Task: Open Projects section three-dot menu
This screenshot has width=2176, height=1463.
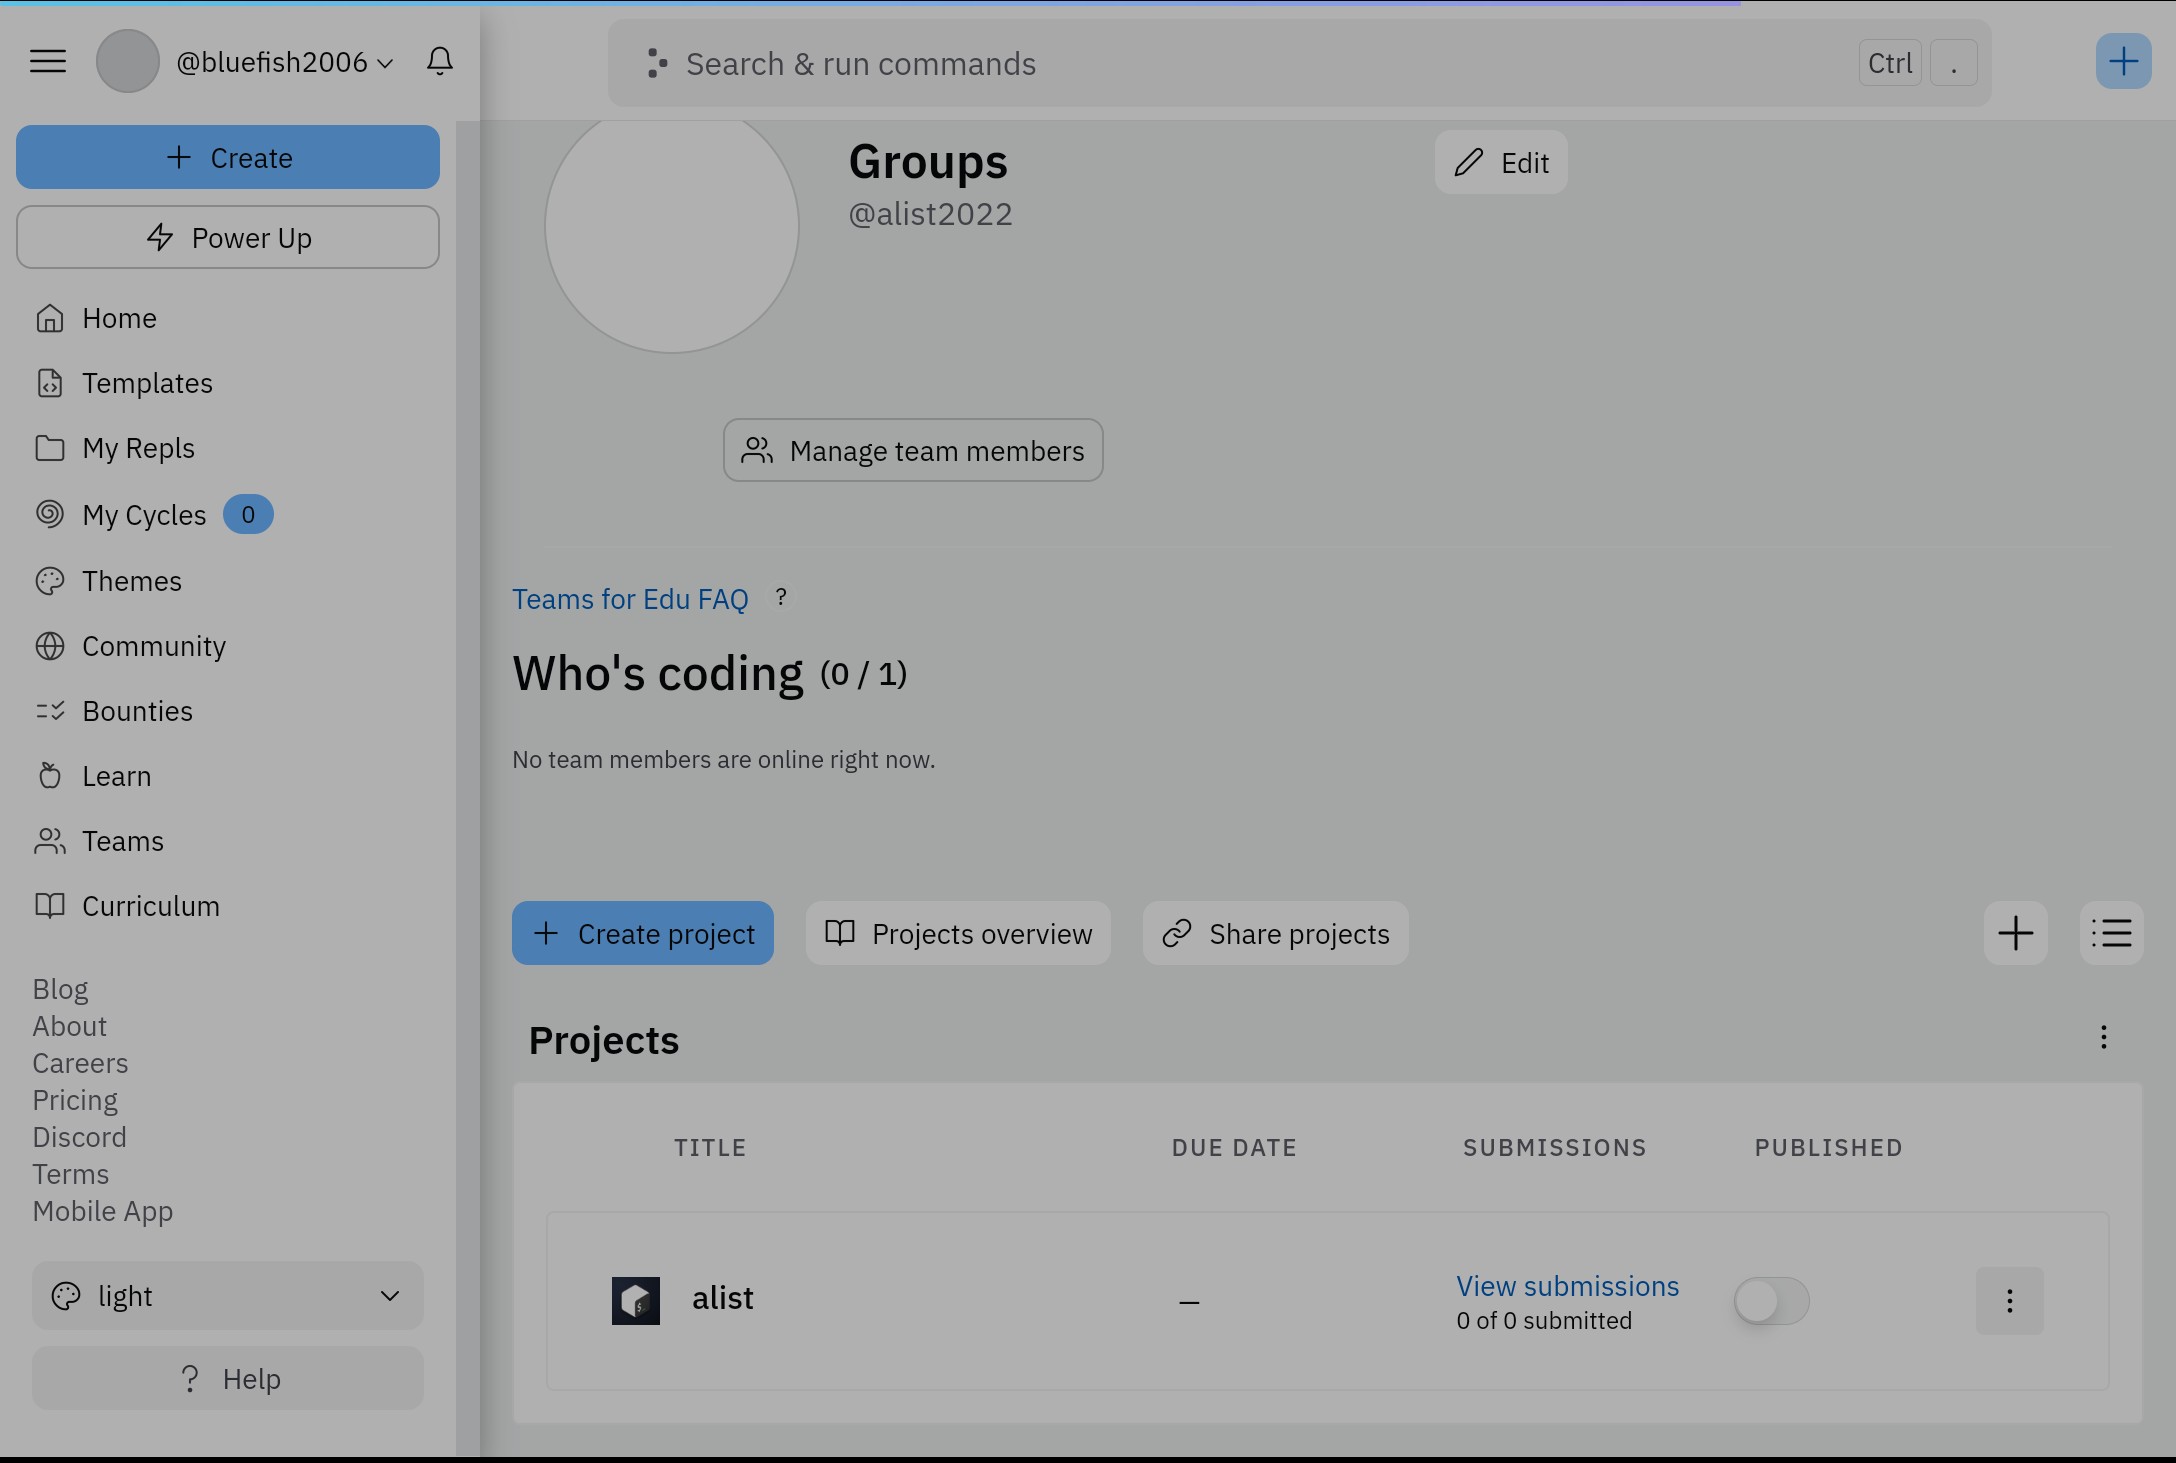Action: point(2103,1037)
